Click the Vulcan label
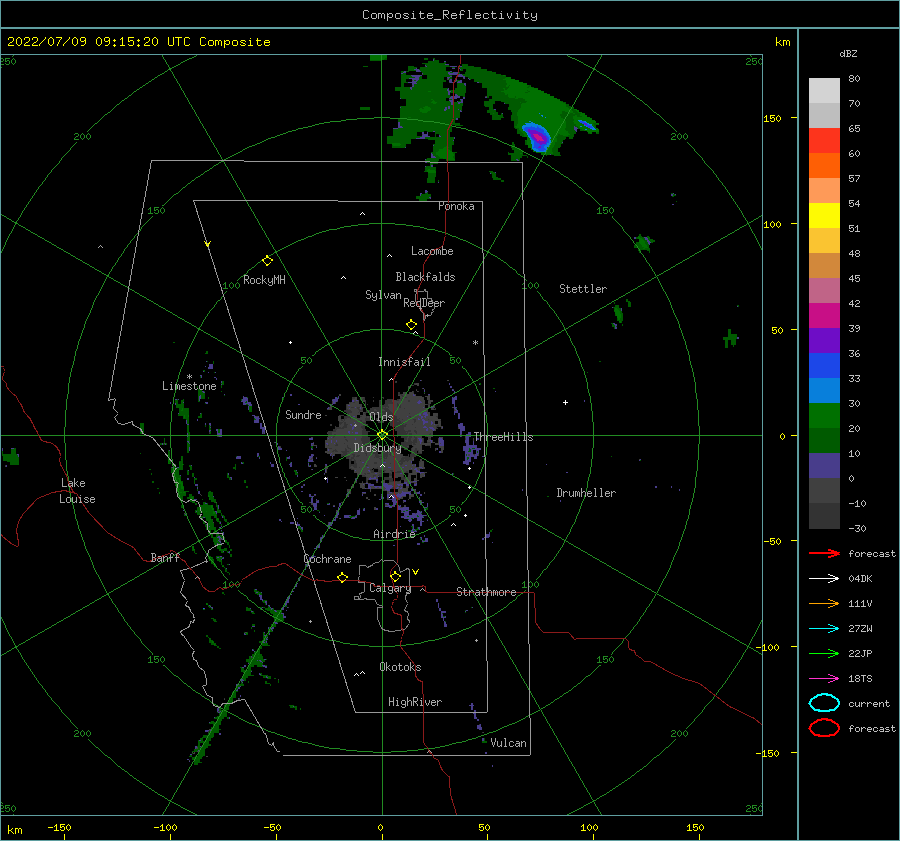900x841 pixels. tap(508, 743)
